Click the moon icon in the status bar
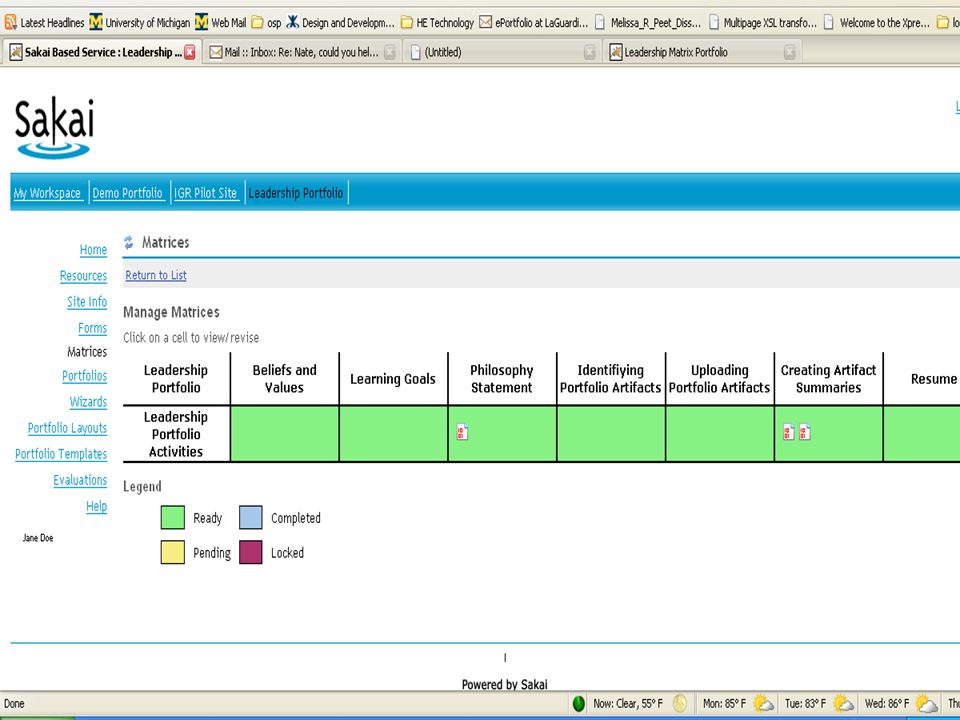This screenshot has width=960, height=720. pos(680,703)
